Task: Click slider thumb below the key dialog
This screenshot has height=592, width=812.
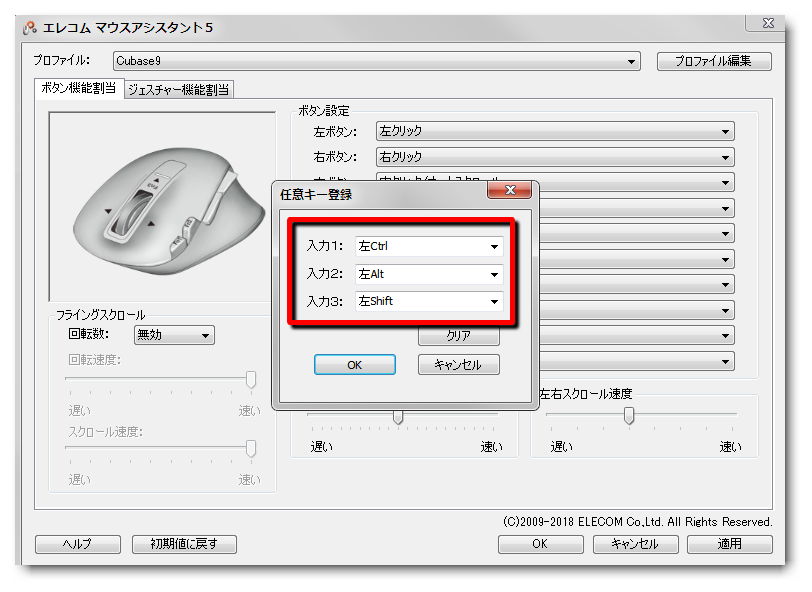Action: (398, 417)
